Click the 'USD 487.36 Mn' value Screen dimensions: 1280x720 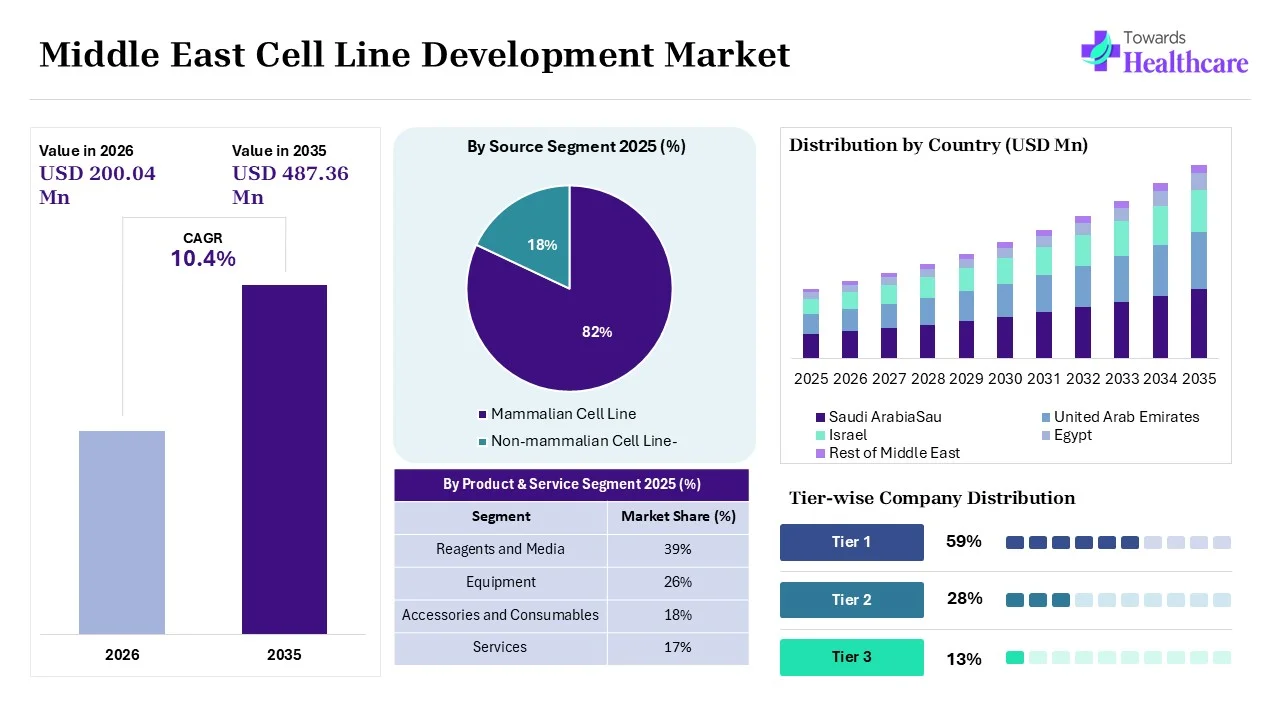pyautogui.click(x=290, y=185)
